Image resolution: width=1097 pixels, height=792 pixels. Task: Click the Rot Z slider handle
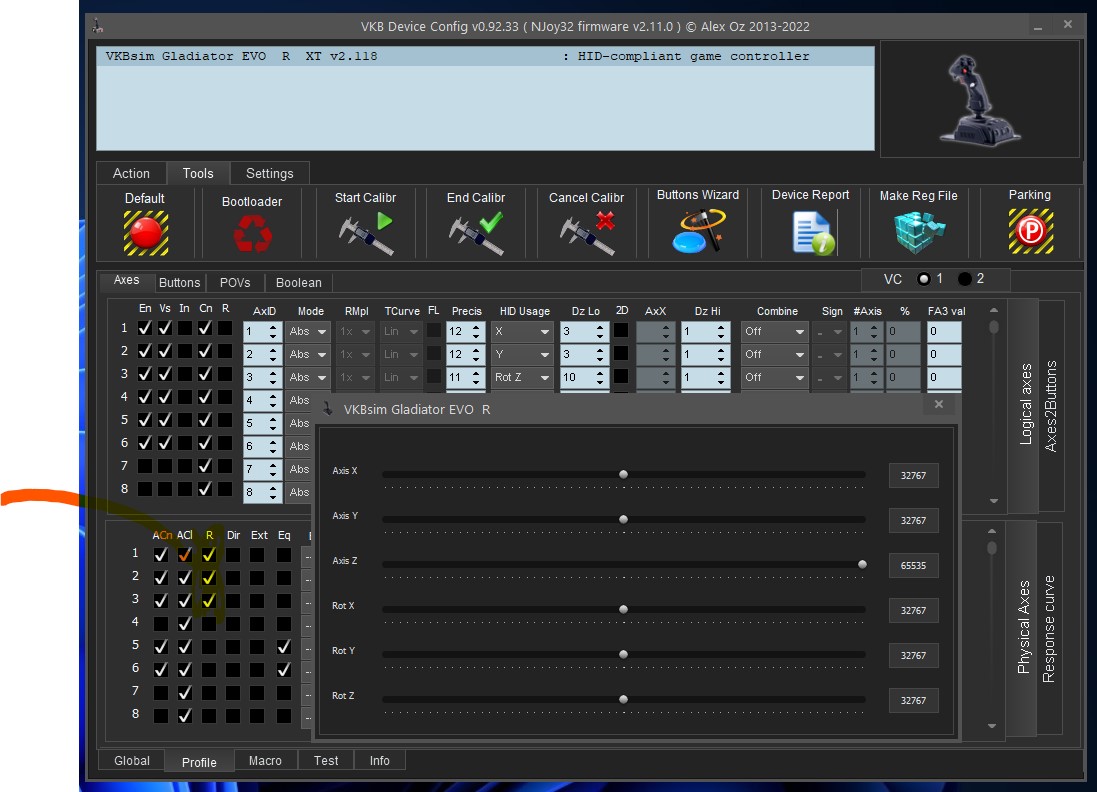(623, 699)
